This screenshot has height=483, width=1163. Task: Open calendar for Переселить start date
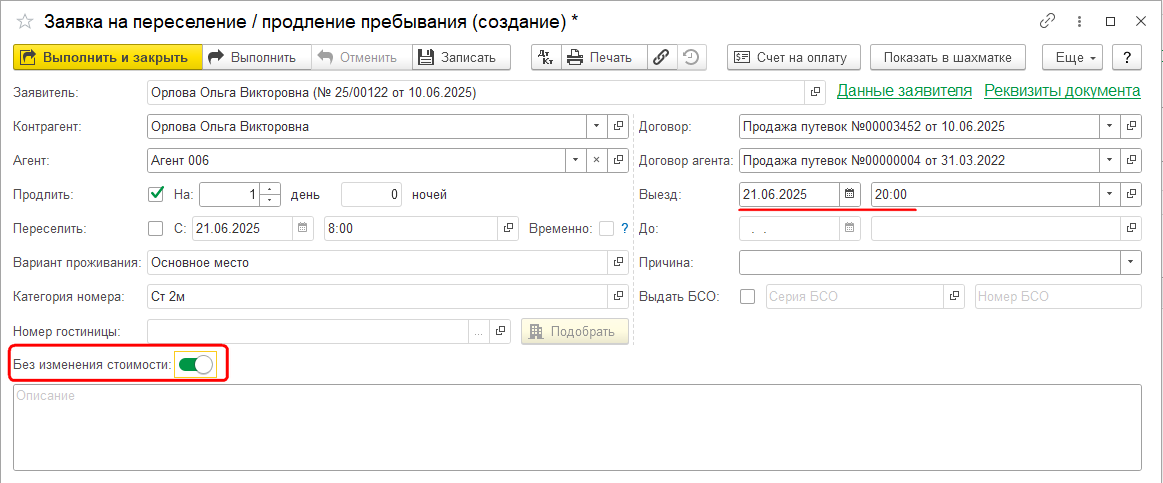click(303, 228)
